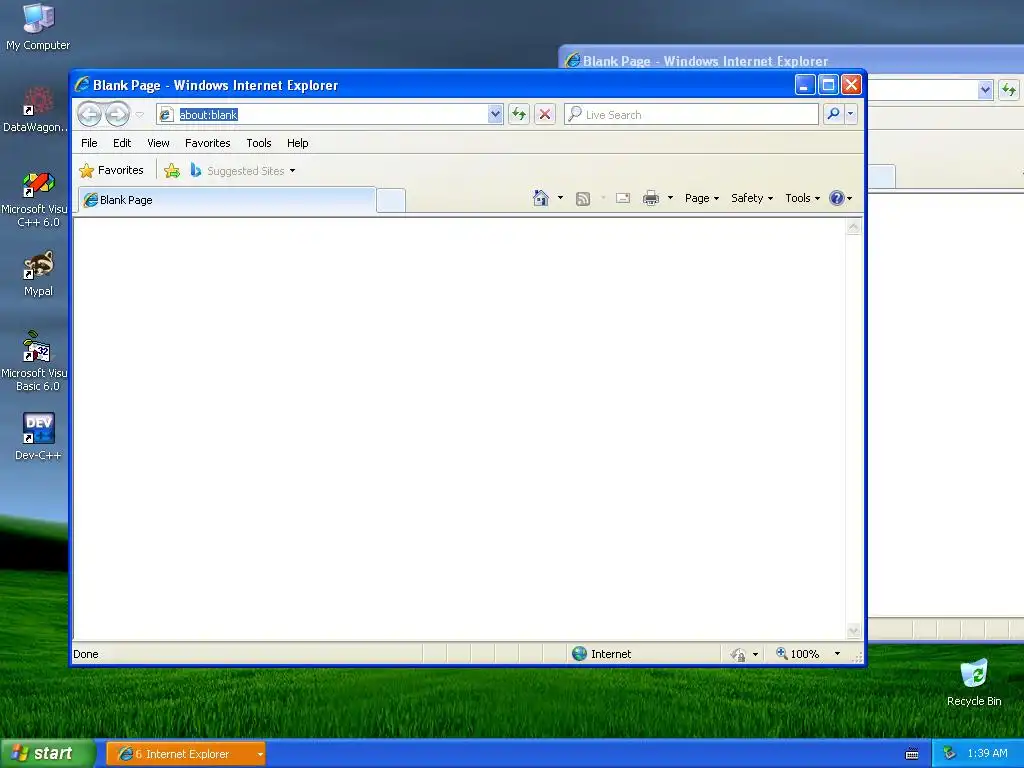Select the Microsoft Visual C++ 6.0 shortcut

tap(35, 199)
